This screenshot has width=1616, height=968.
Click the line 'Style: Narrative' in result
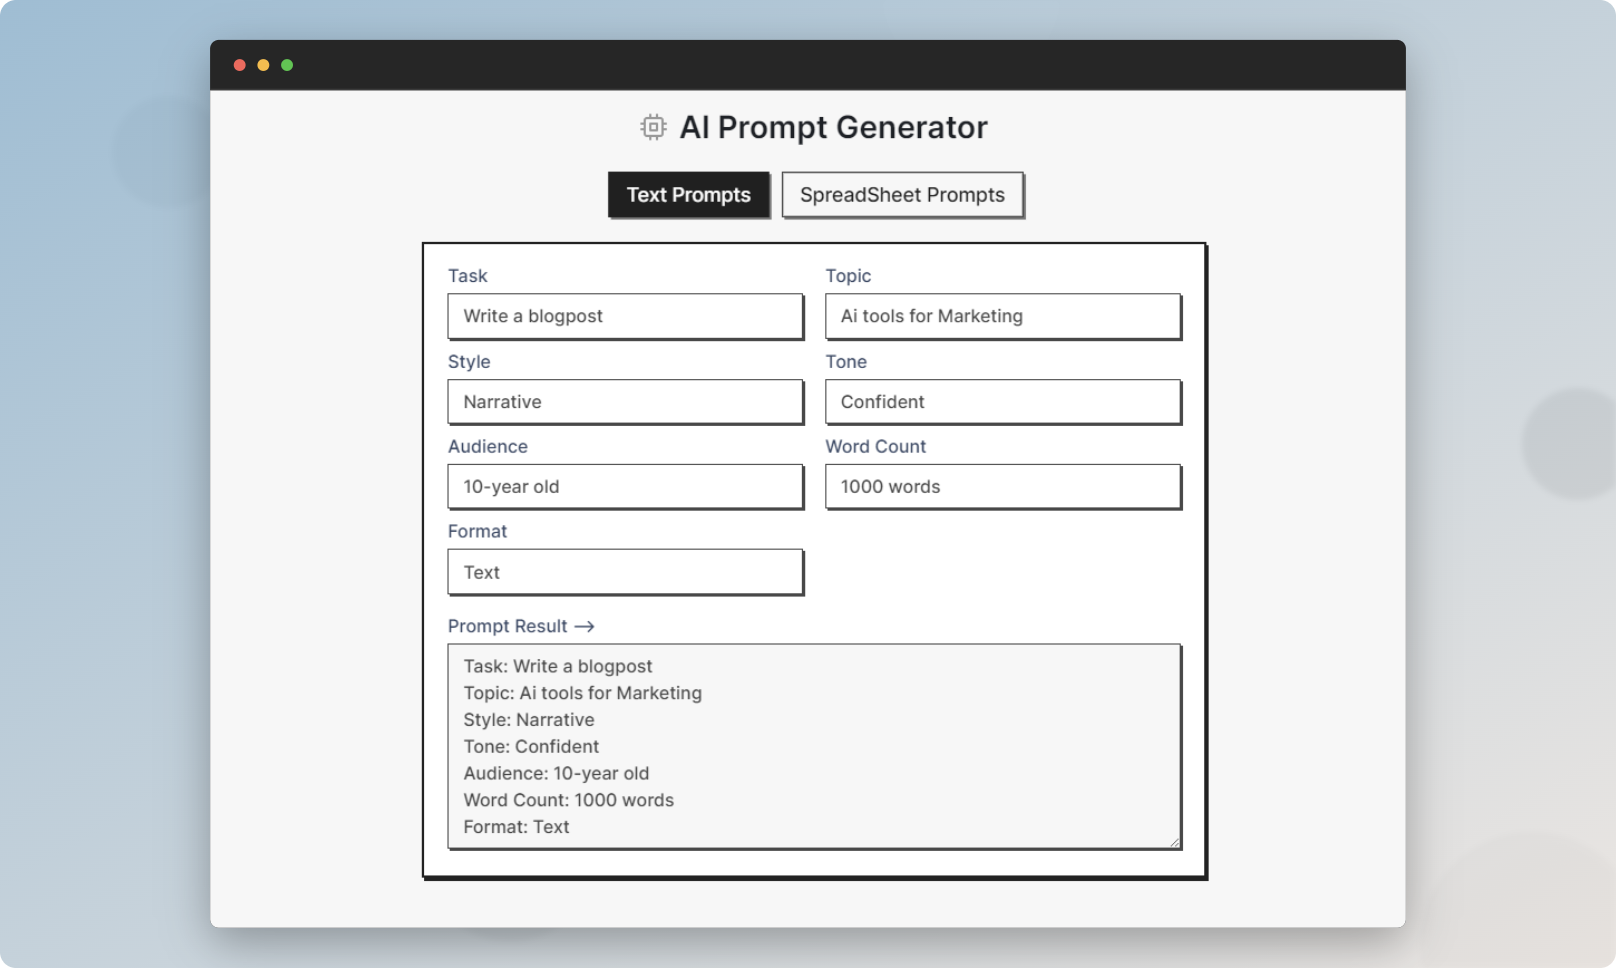click(x=528, y=720)
